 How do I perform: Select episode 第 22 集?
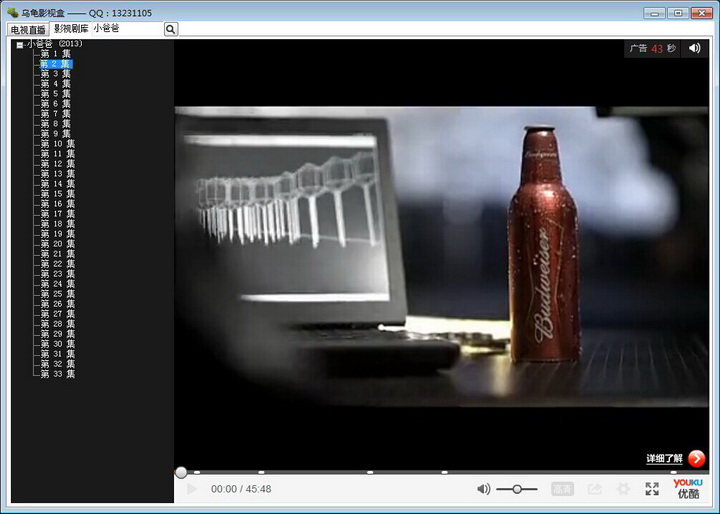pyautogui.click(x=57, y=264)
